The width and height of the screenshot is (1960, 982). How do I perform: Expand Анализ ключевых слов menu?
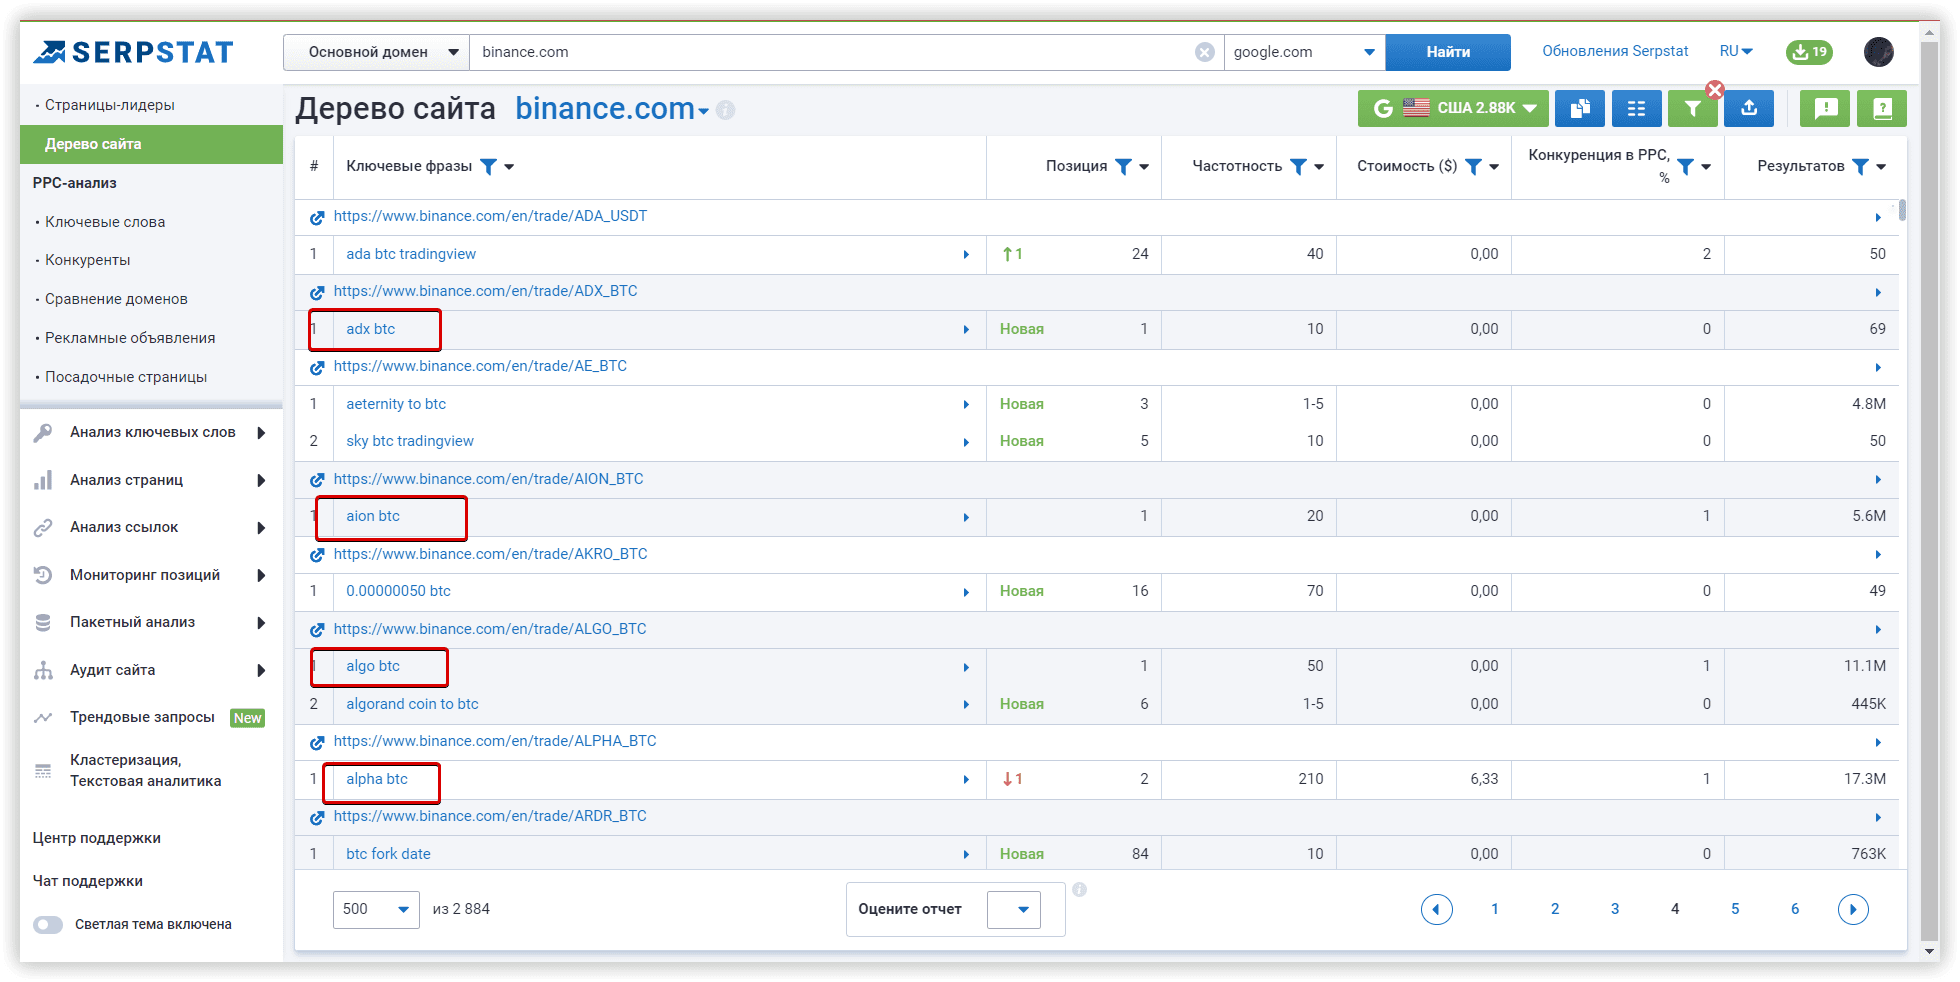[x=261, y=432]
